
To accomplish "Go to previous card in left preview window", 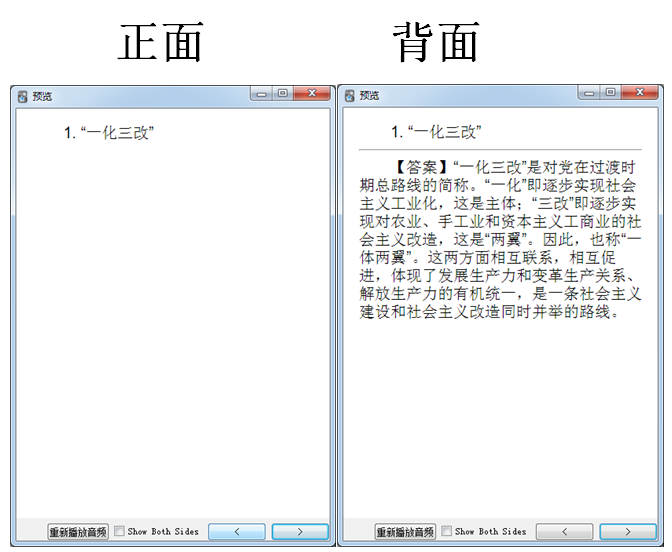I will (237, 531).
